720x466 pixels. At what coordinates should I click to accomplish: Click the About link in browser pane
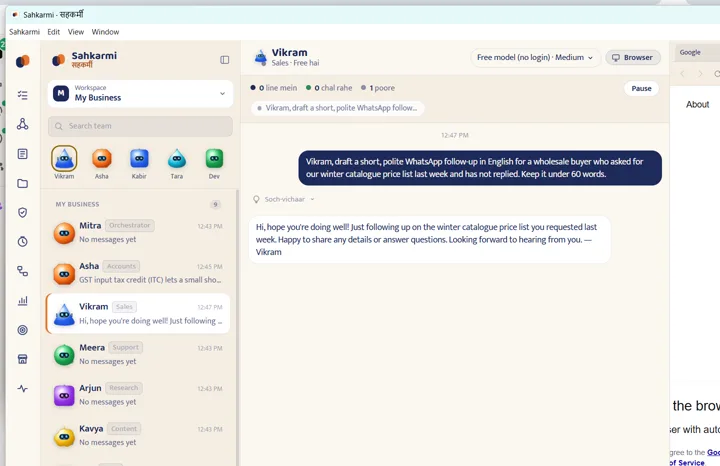[698, 105]
